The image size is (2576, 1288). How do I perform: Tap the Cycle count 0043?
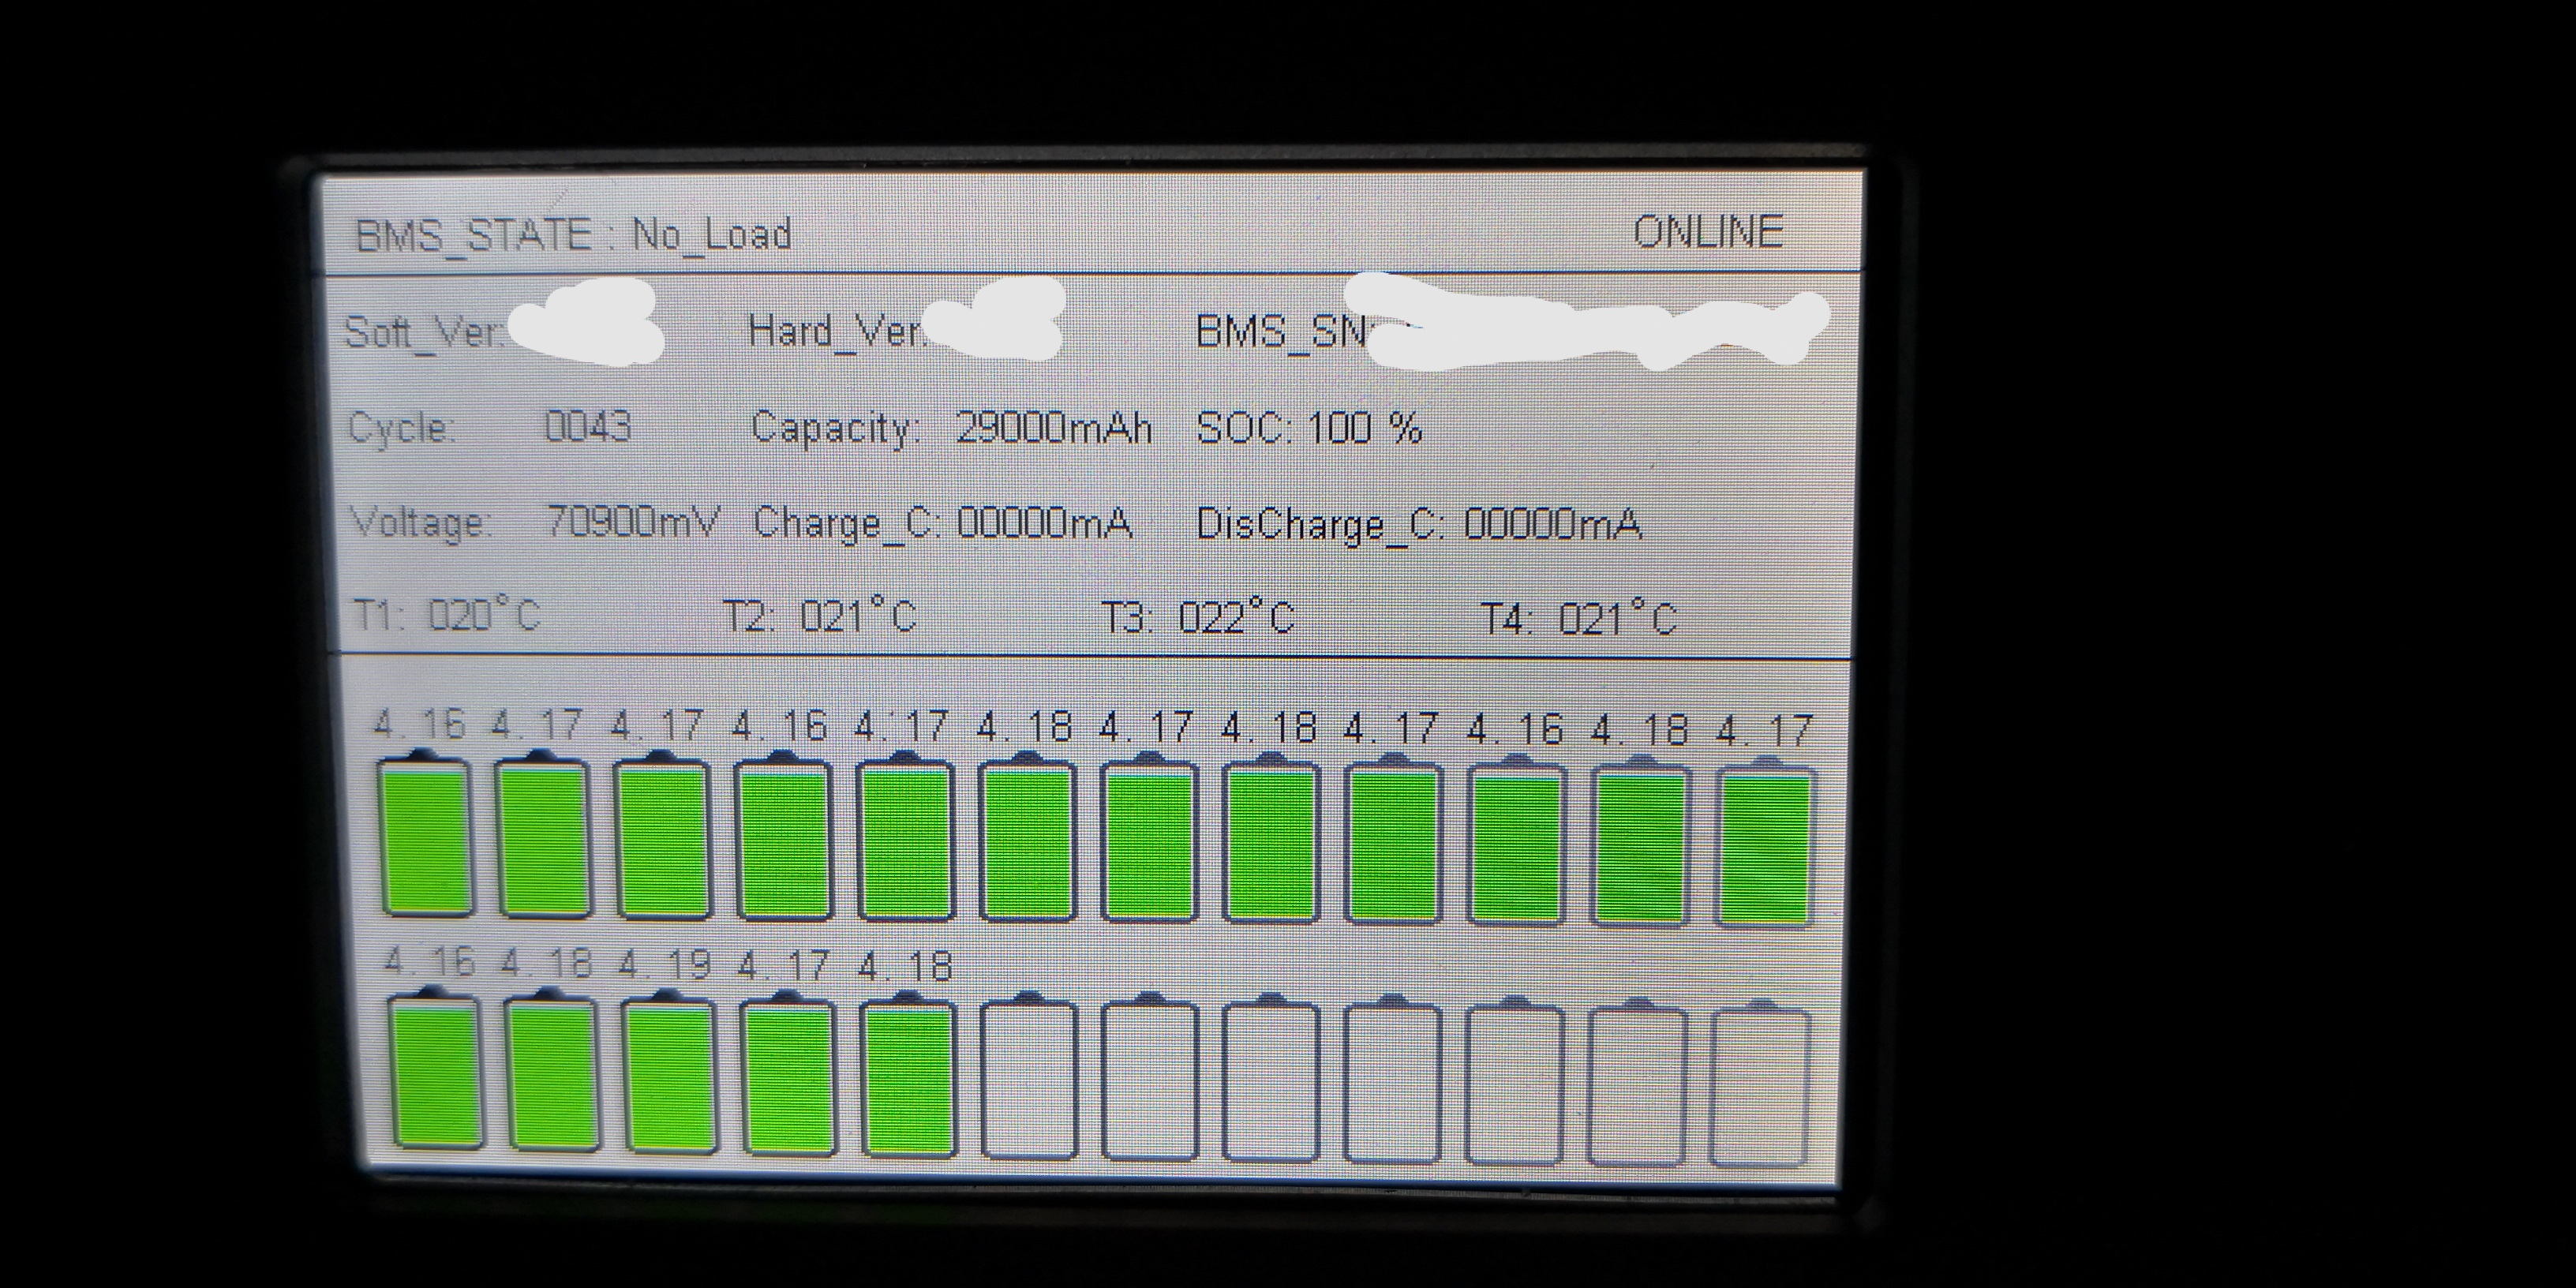pos(587,427)
